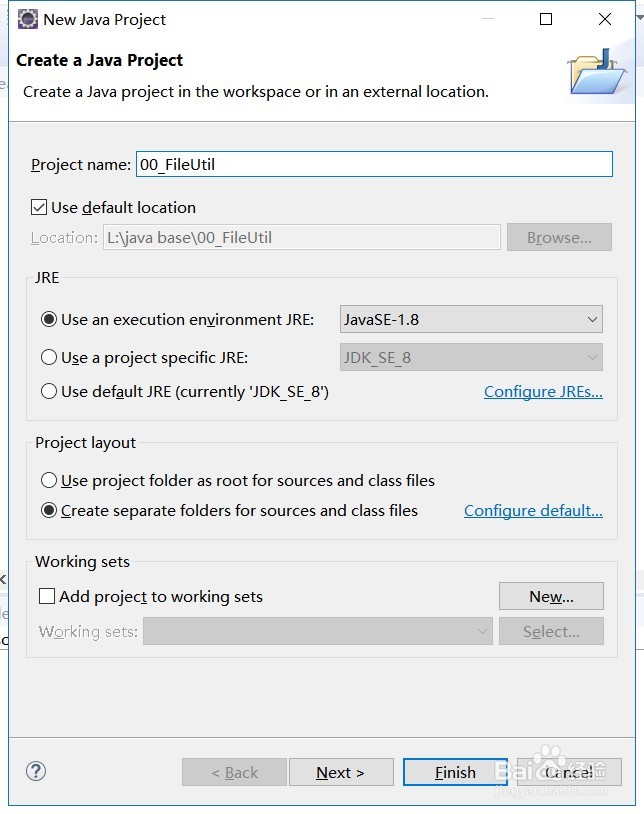
Task: Uncheck Use default location checkbox
Action: (39, 208)
